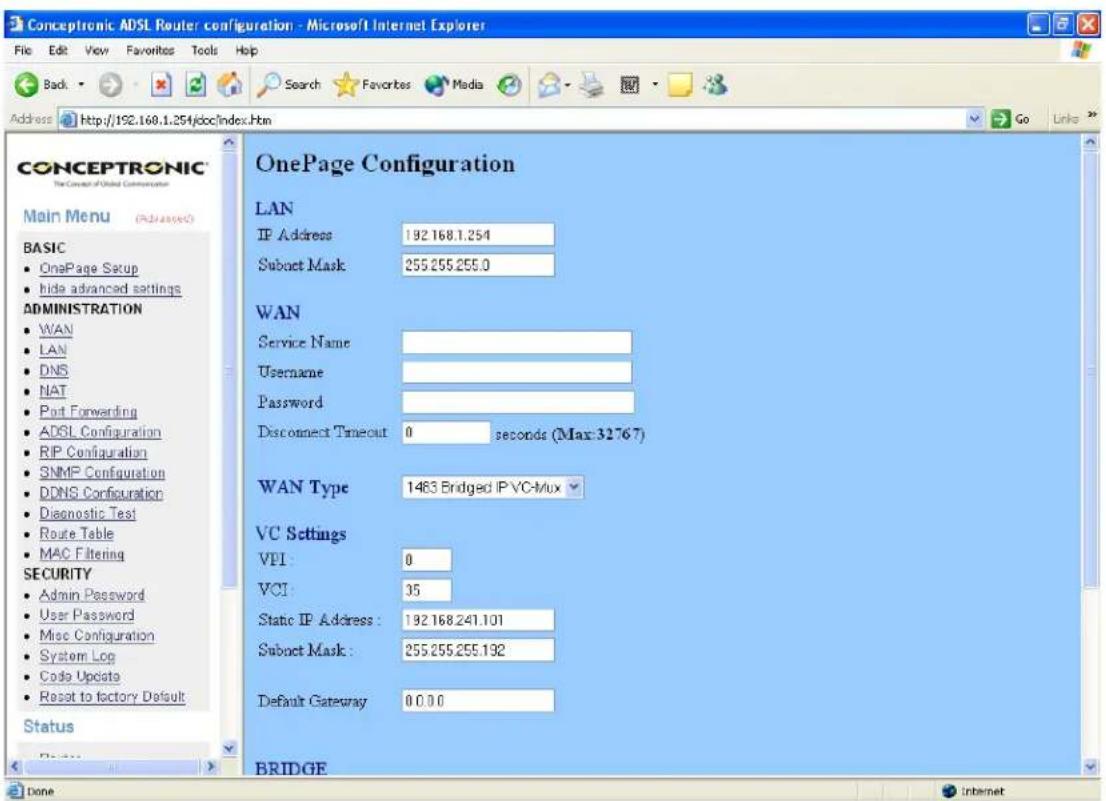Viewport: 1106px width, 801px height.
Task: Open the address bar dropdown arrow
Action: point(976,119)
